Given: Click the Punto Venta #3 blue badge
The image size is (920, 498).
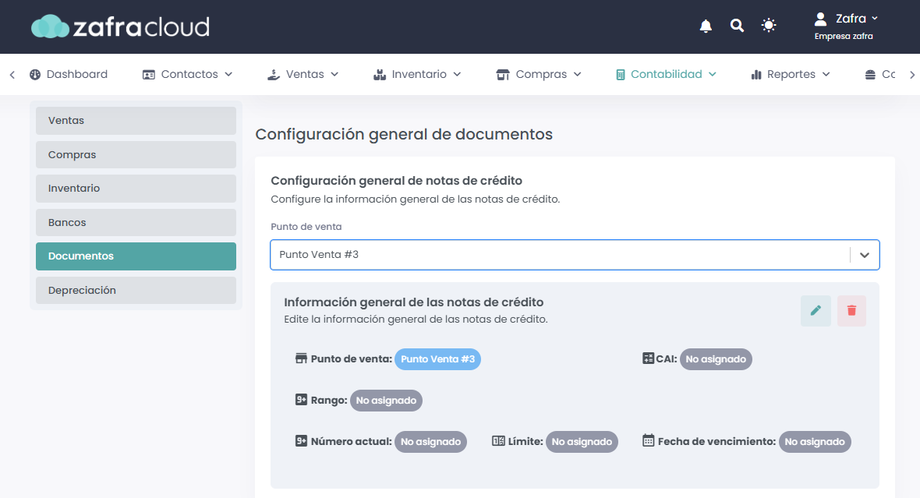Looking at the screenshot, I should 437,359.
